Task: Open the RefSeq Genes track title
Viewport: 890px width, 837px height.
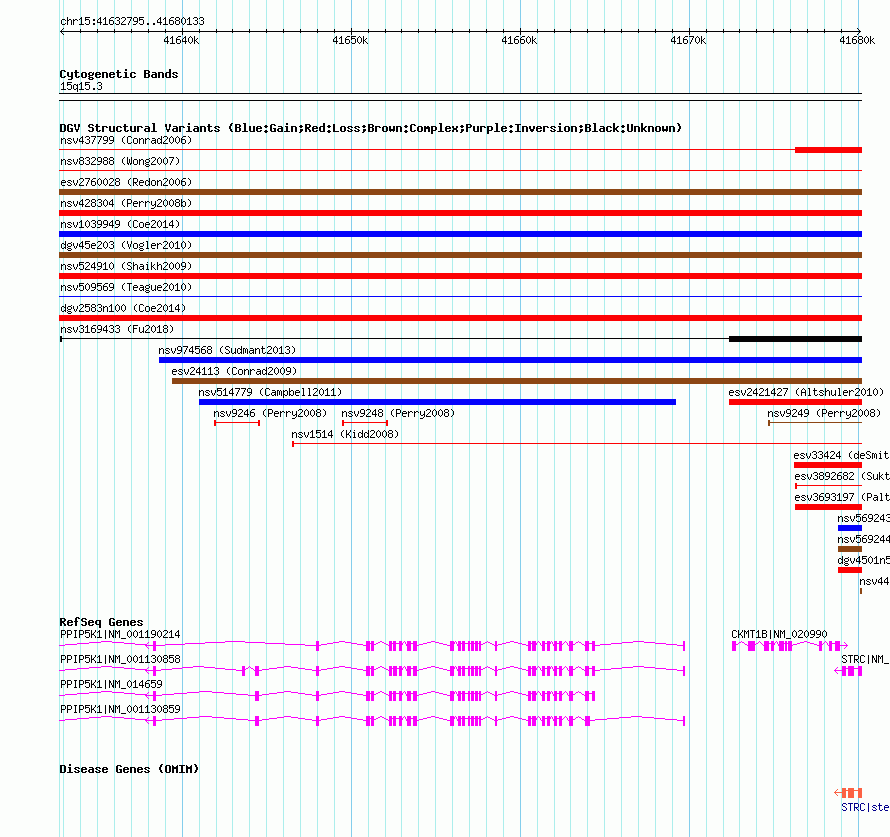Action: pyautogui.click(x=101, y=622)
